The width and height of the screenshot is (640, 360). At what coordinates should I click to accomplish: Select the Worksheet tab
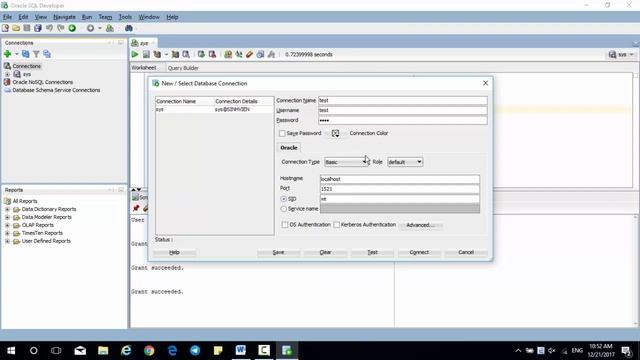[143, 68]
